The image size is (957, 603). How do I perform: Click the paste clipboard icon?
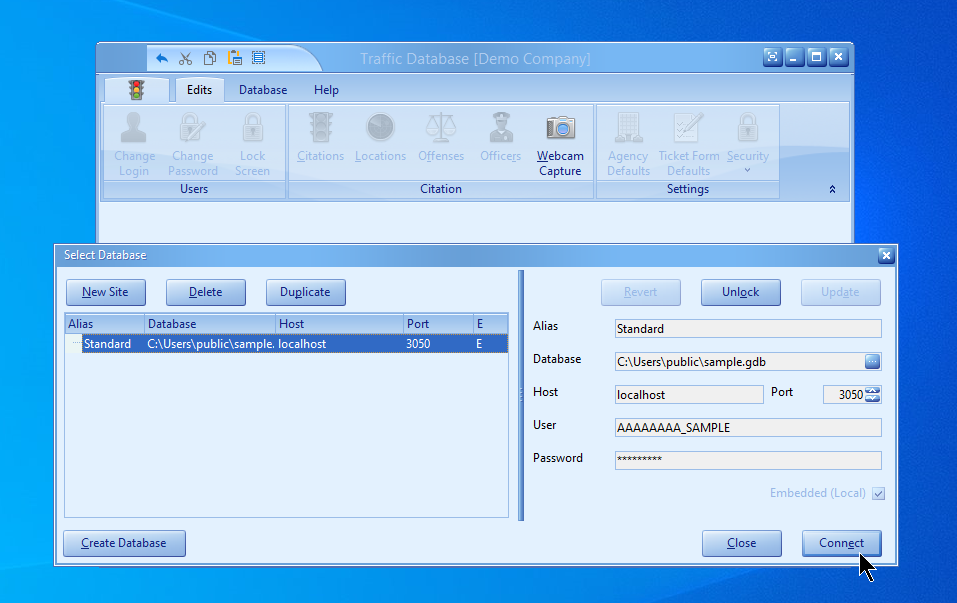click(x=235, y=58)
